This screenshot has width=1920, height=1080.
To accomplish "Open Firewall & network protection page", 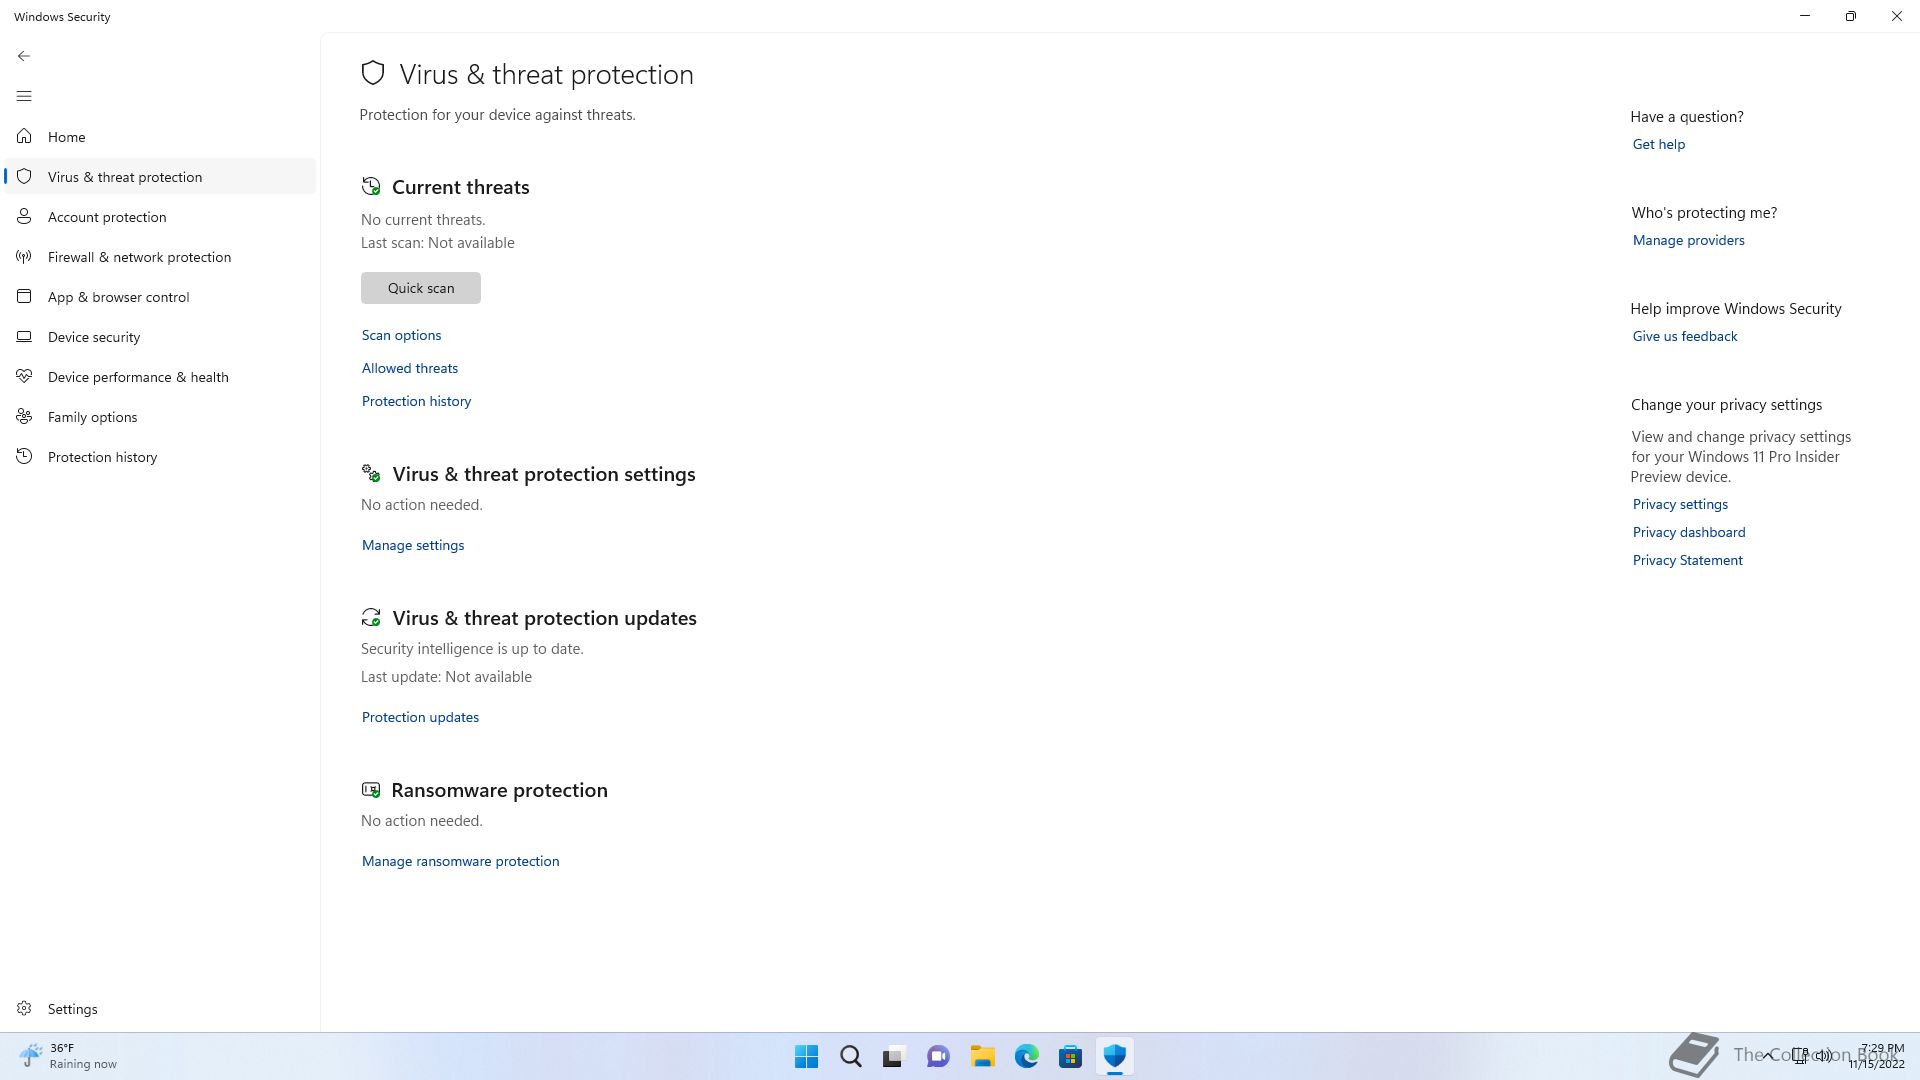I will point(160,256).
